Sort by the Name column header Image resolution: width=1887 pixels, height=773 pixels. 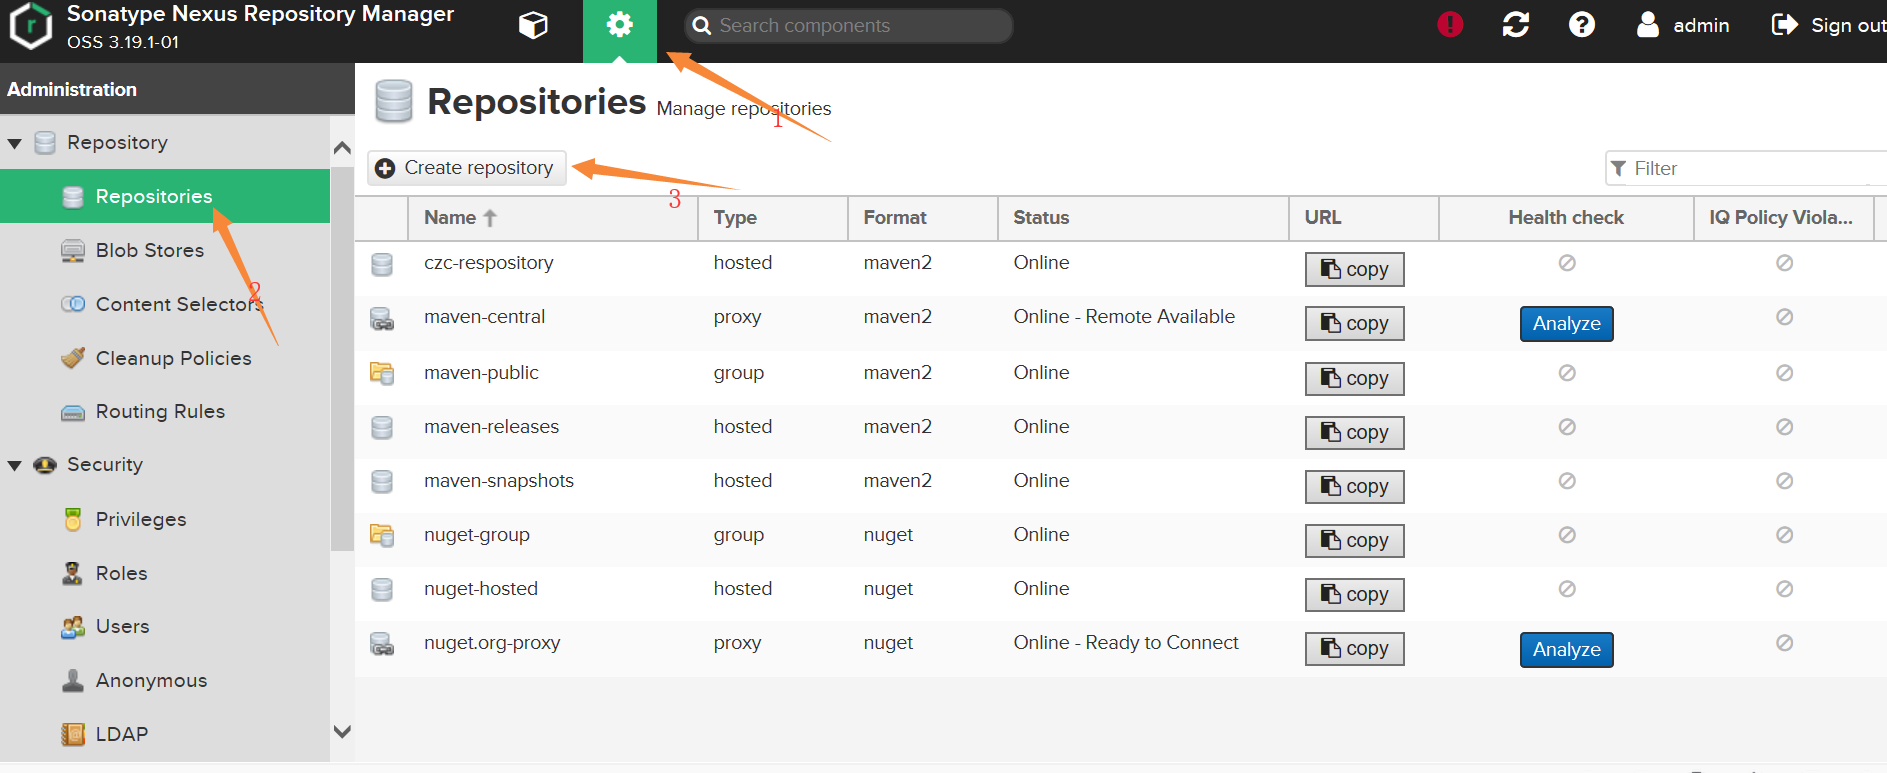553,218
